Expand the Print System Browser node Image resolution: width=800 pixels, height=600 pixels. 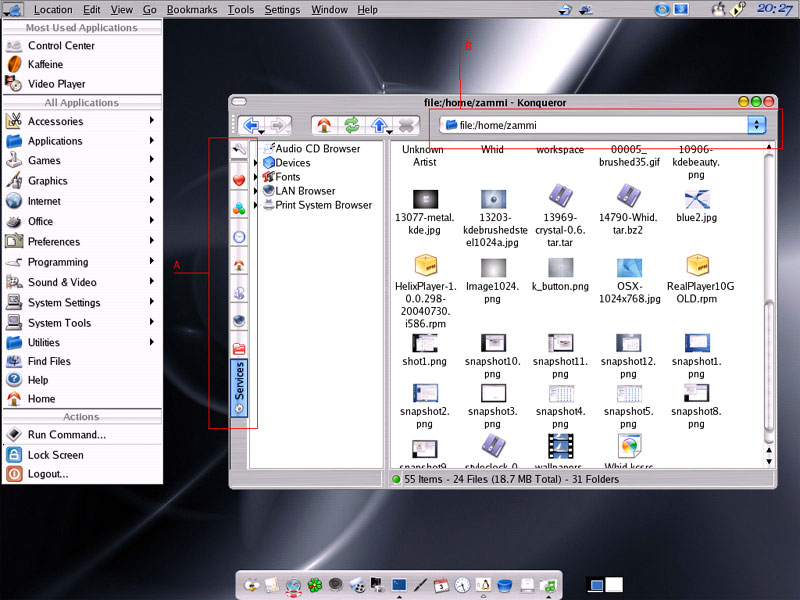click(256, 205)
